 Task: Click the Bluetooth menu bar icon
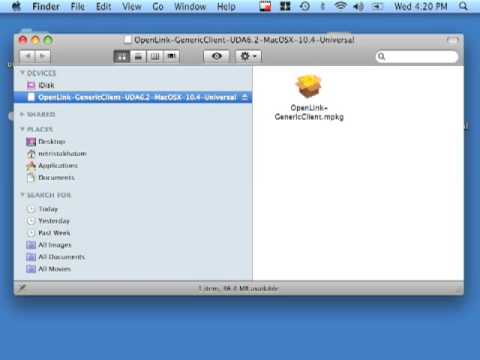pyautogui.click(x=322, y=6)
